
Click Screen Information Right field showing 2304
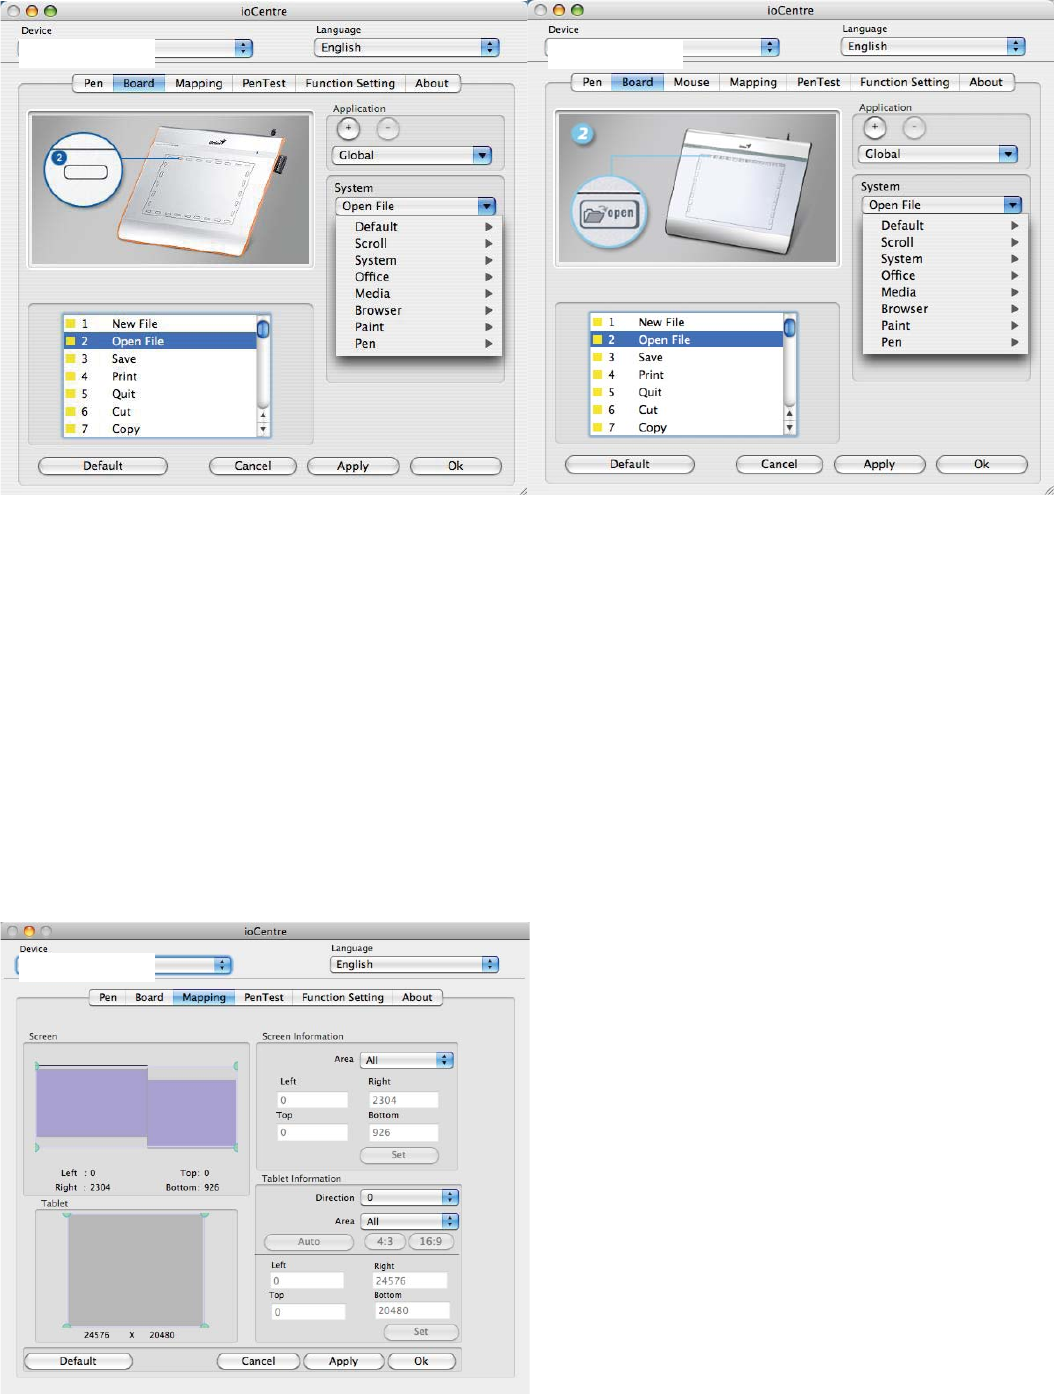[404, 1100]
